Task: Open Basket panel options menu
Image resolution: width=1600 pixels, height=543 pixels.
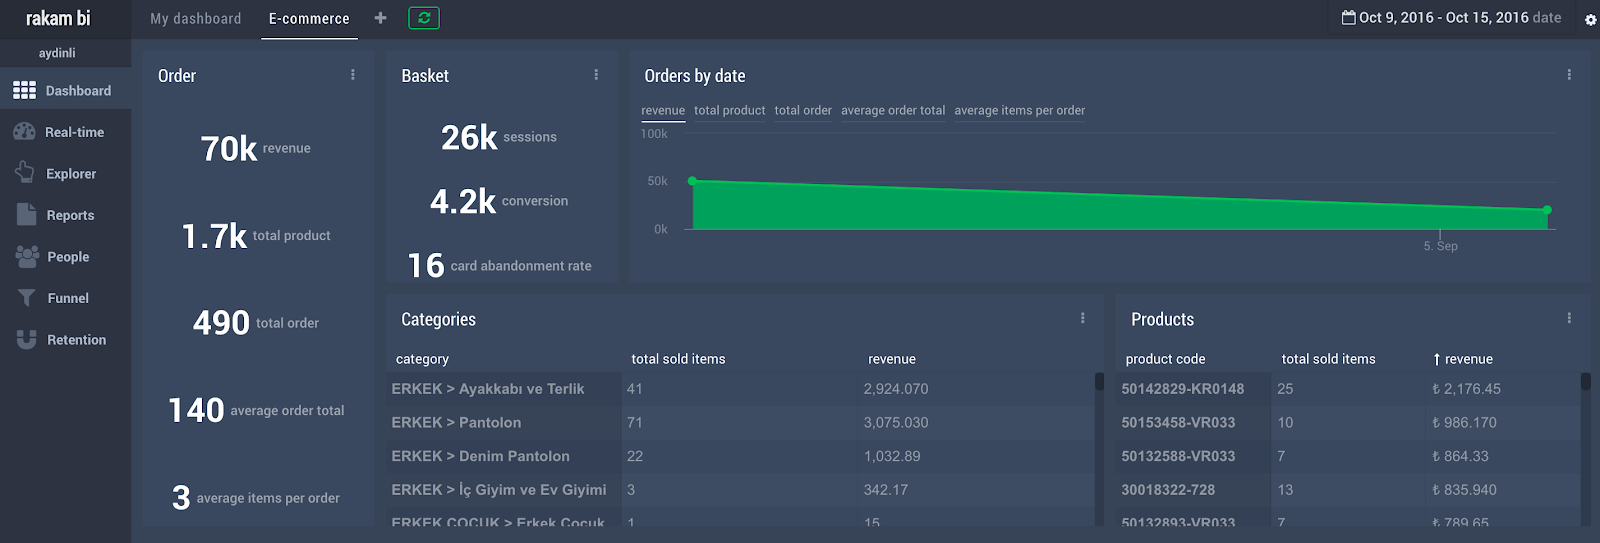Action: coord(596,75)
